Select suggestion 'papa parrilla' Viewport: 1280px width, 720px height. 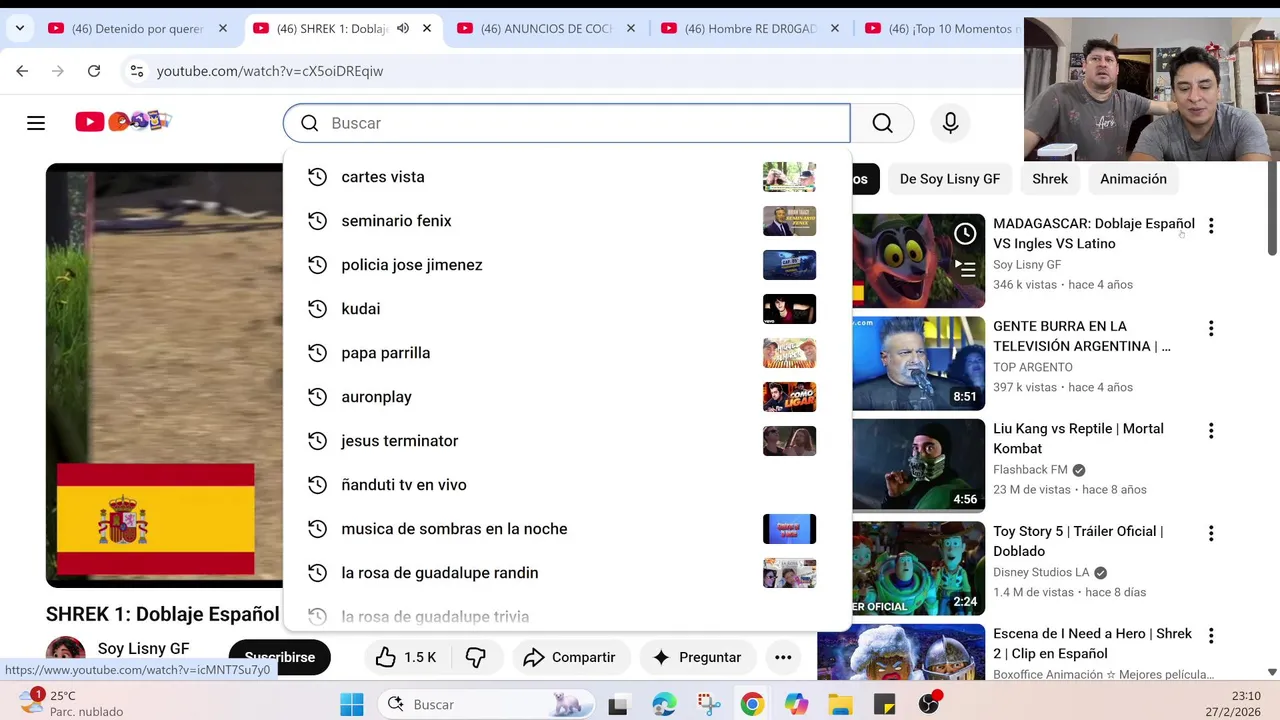tap(567, 353)
